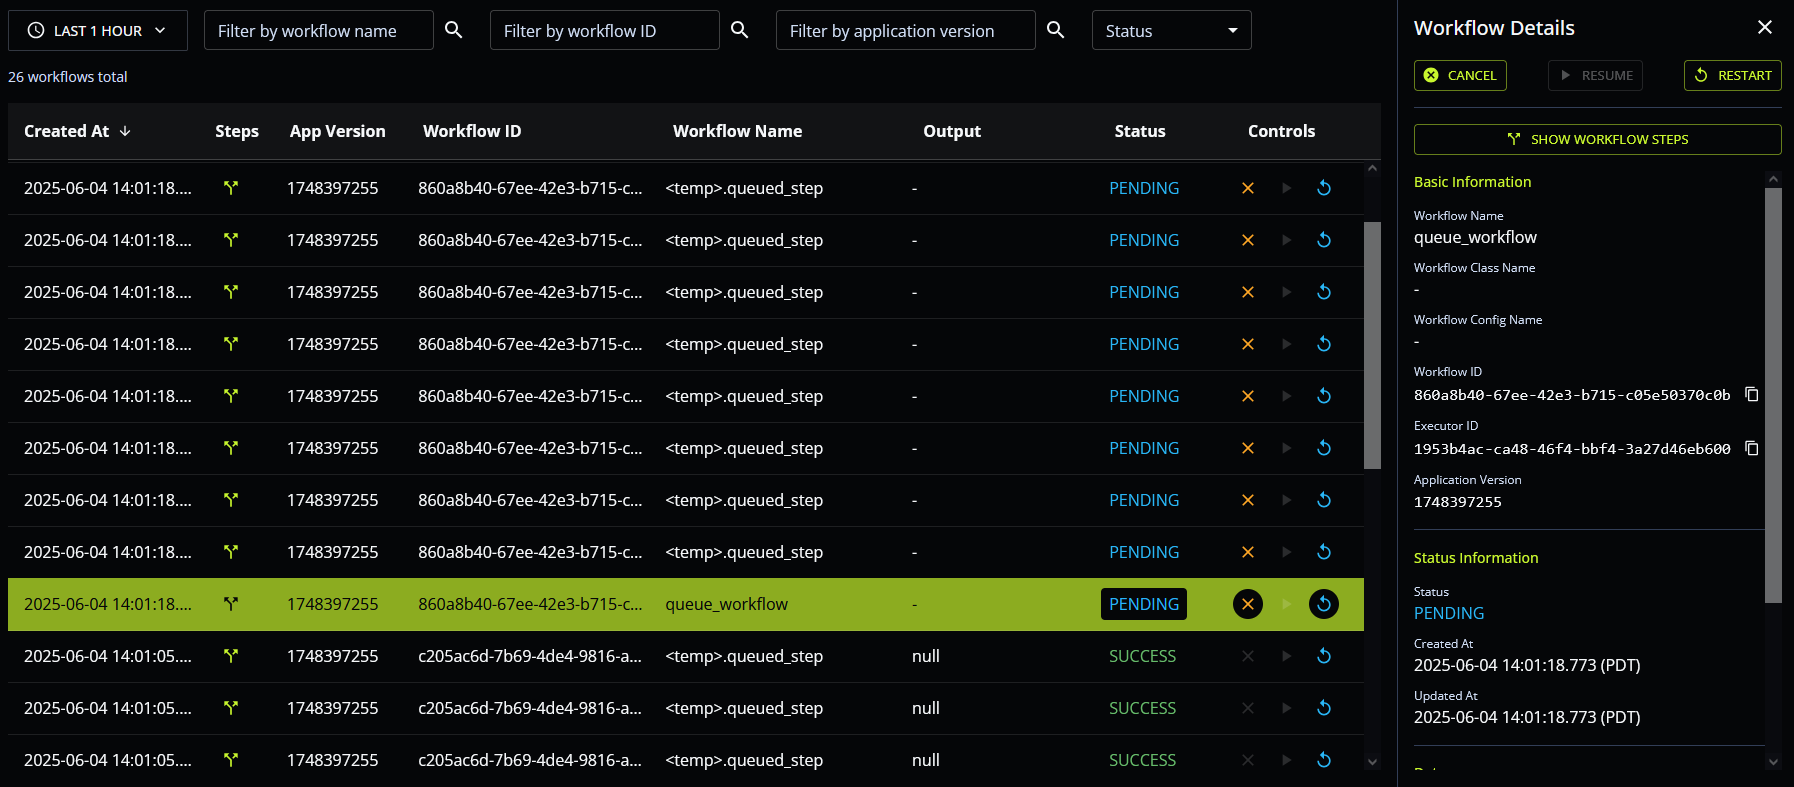This screenshot has height=787, width=1794.
Task: Cancel the second PENDING queued_step row
Action: click(x=1248, y=240)
